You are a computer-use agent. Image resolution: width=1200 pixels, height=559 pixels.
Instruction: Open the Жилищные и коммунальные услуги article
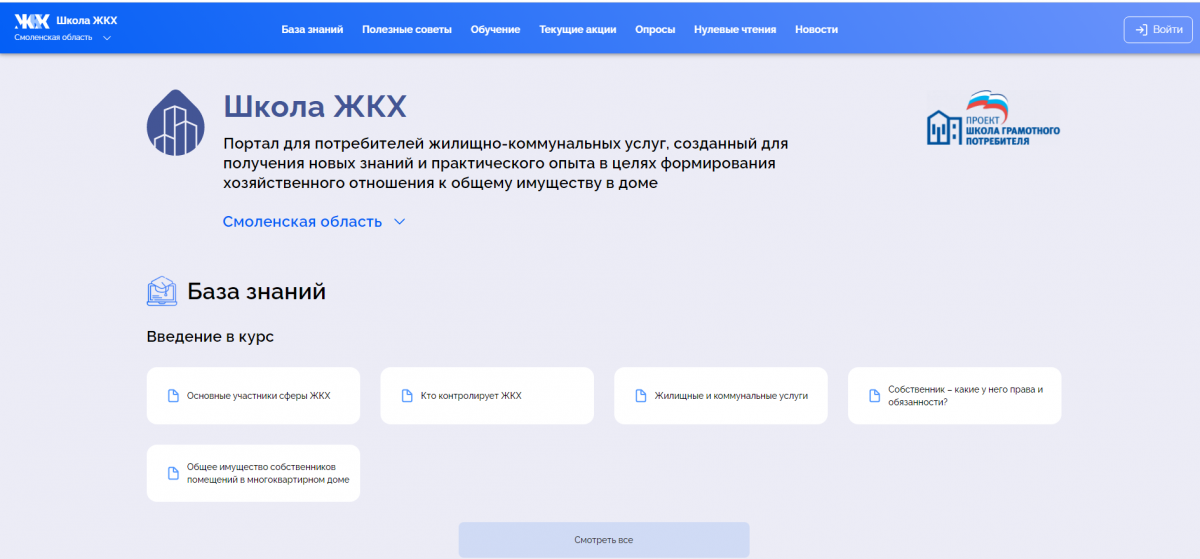pos(721,396)
